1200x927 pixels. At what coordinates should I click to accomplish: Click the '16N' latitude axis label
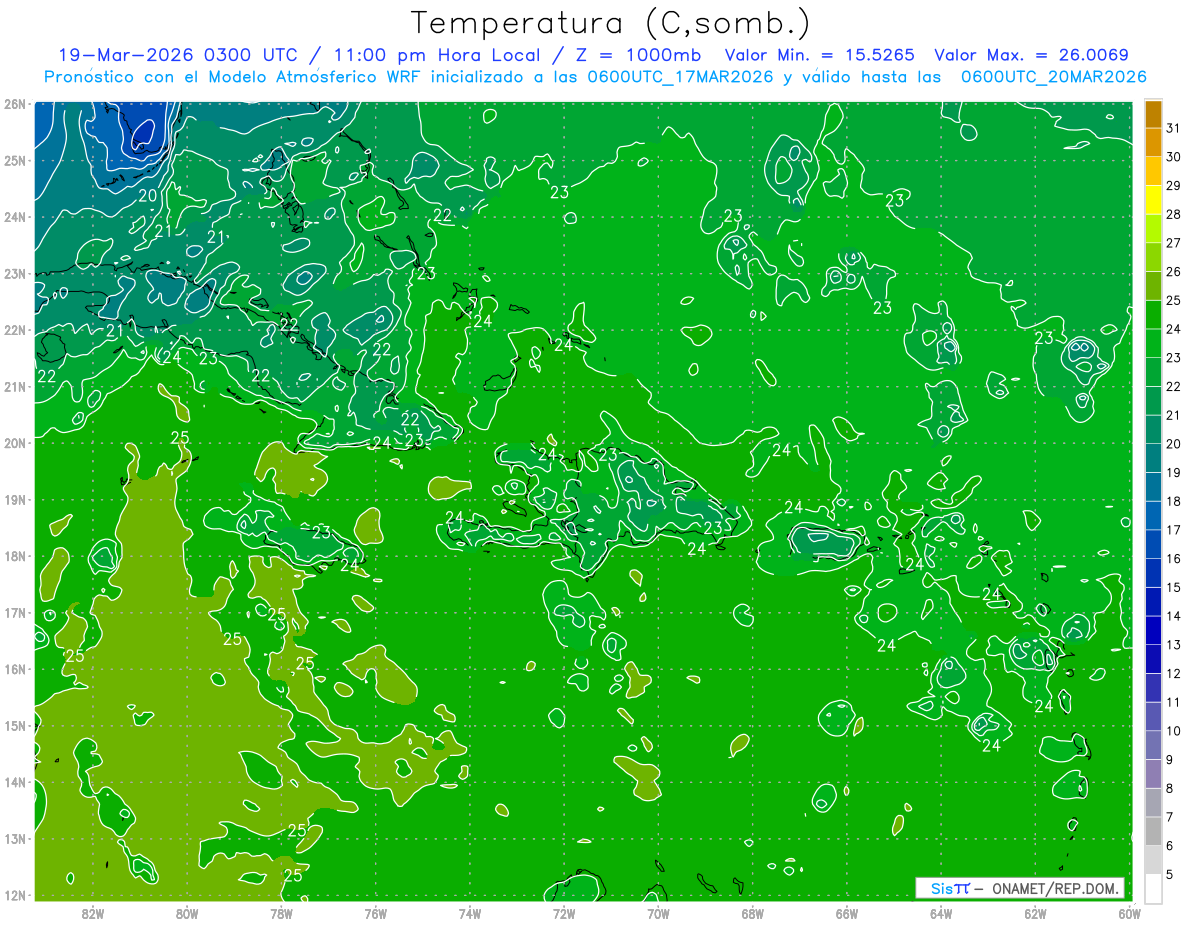(14, 669)
